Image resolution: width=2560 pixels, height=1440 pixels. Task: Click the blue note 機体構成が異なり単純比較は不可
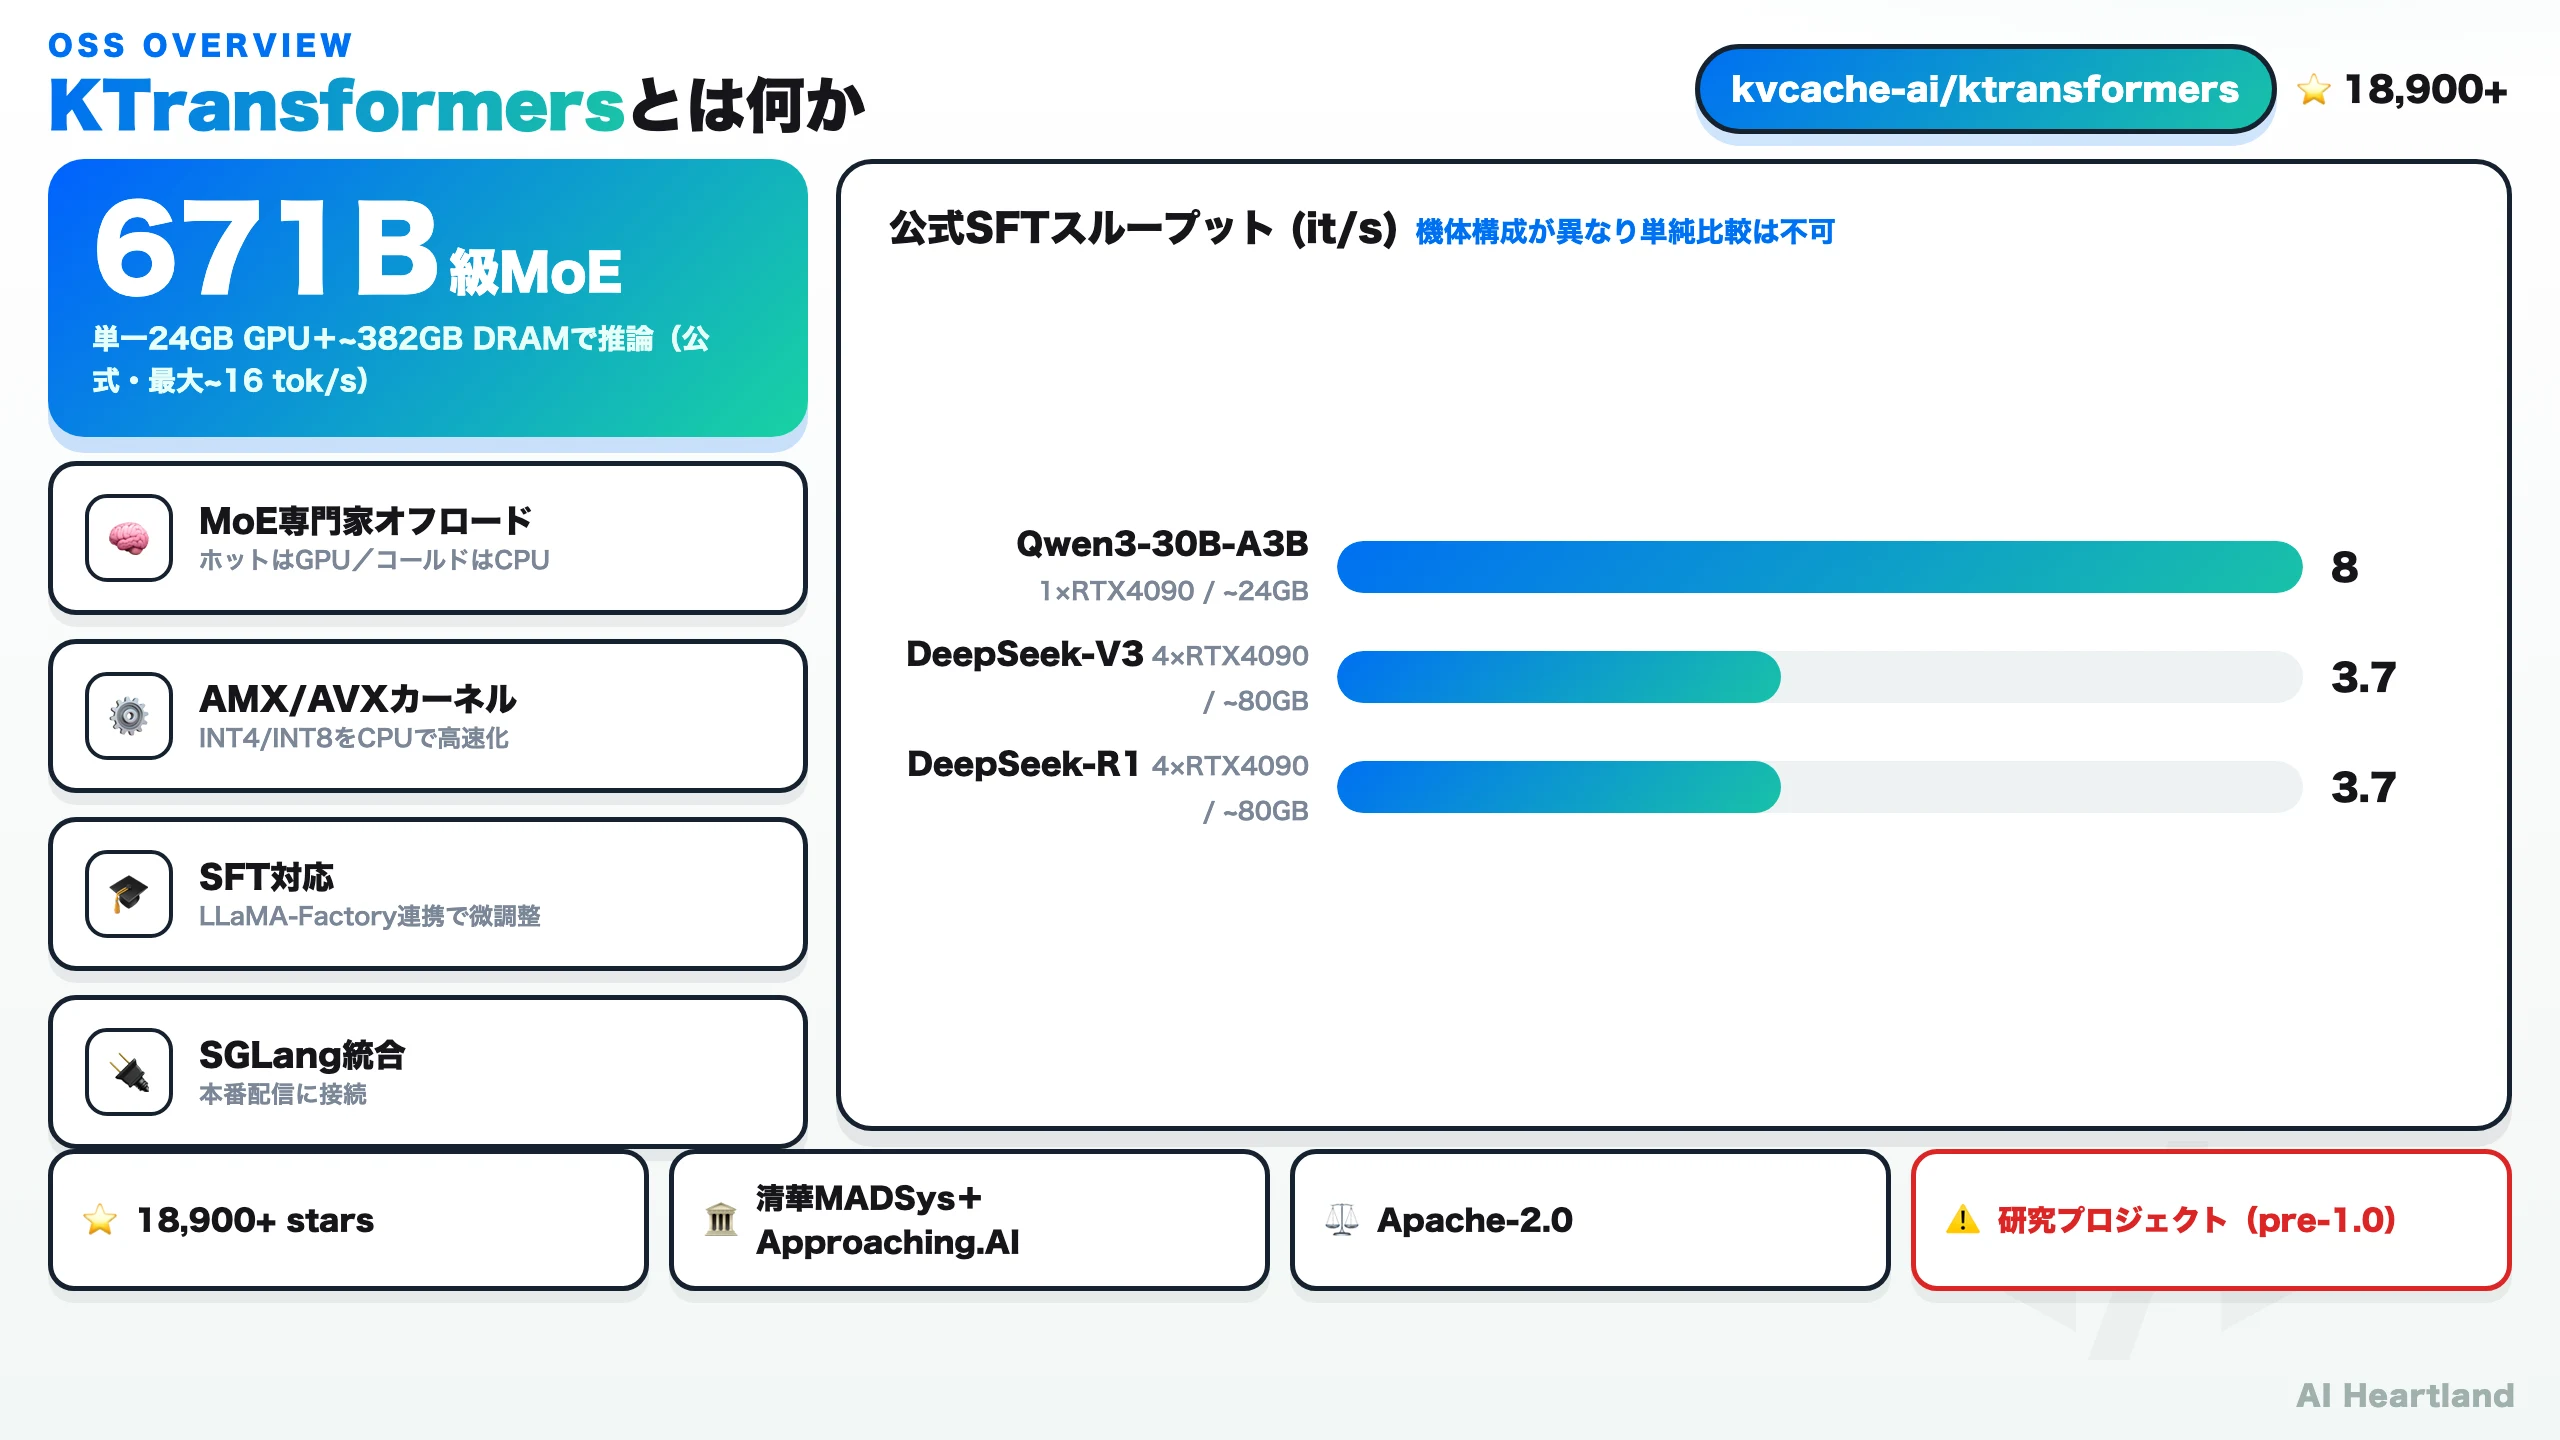coord(1625,232)
